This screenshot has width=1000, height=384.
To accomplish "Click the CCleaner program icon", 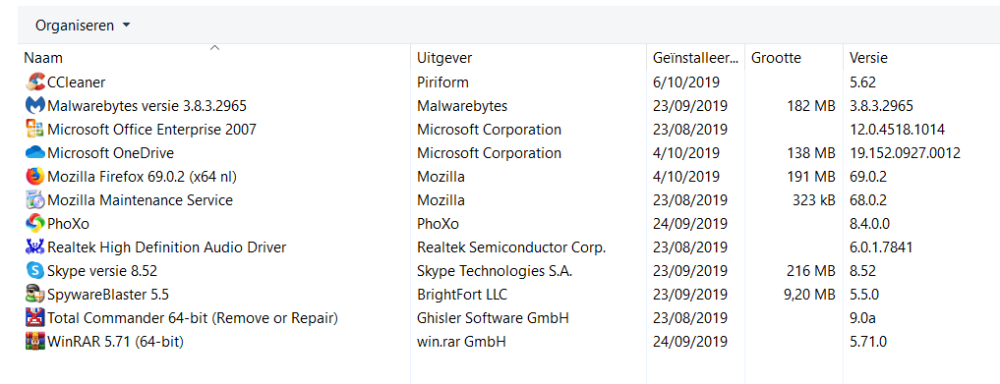I will coord(34,82).
